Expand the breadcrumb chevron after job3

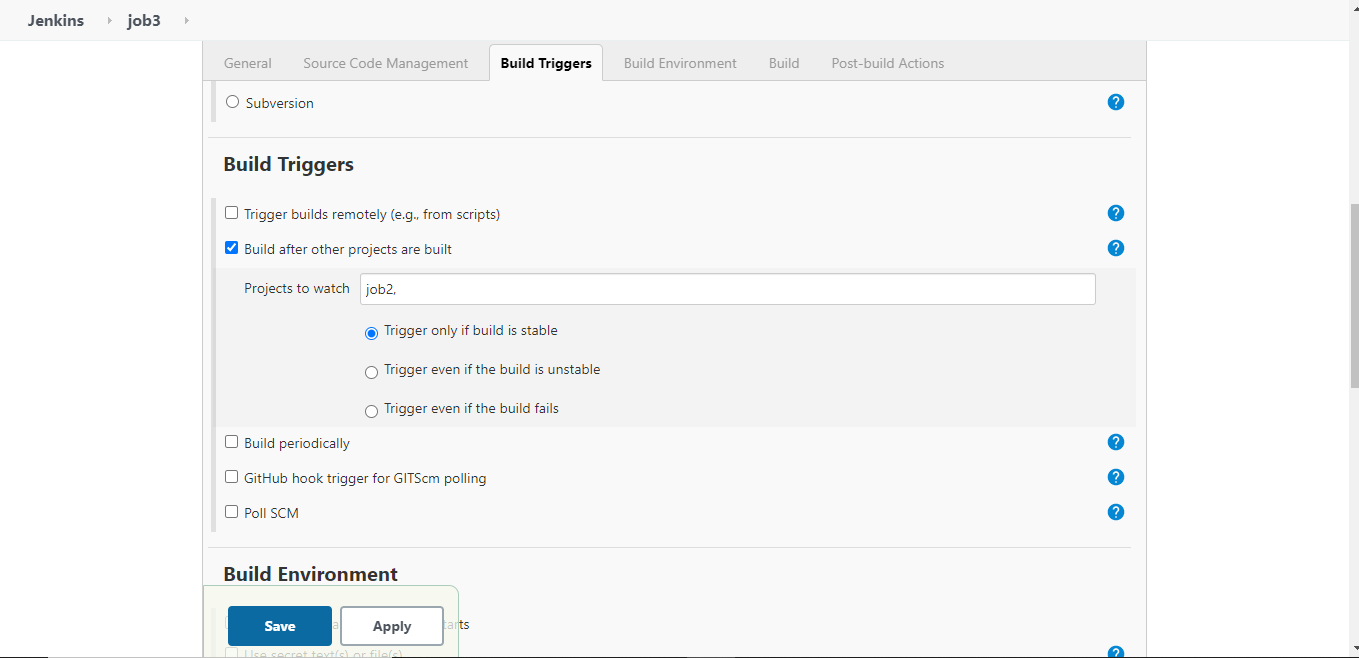click(x=186, y=20)
